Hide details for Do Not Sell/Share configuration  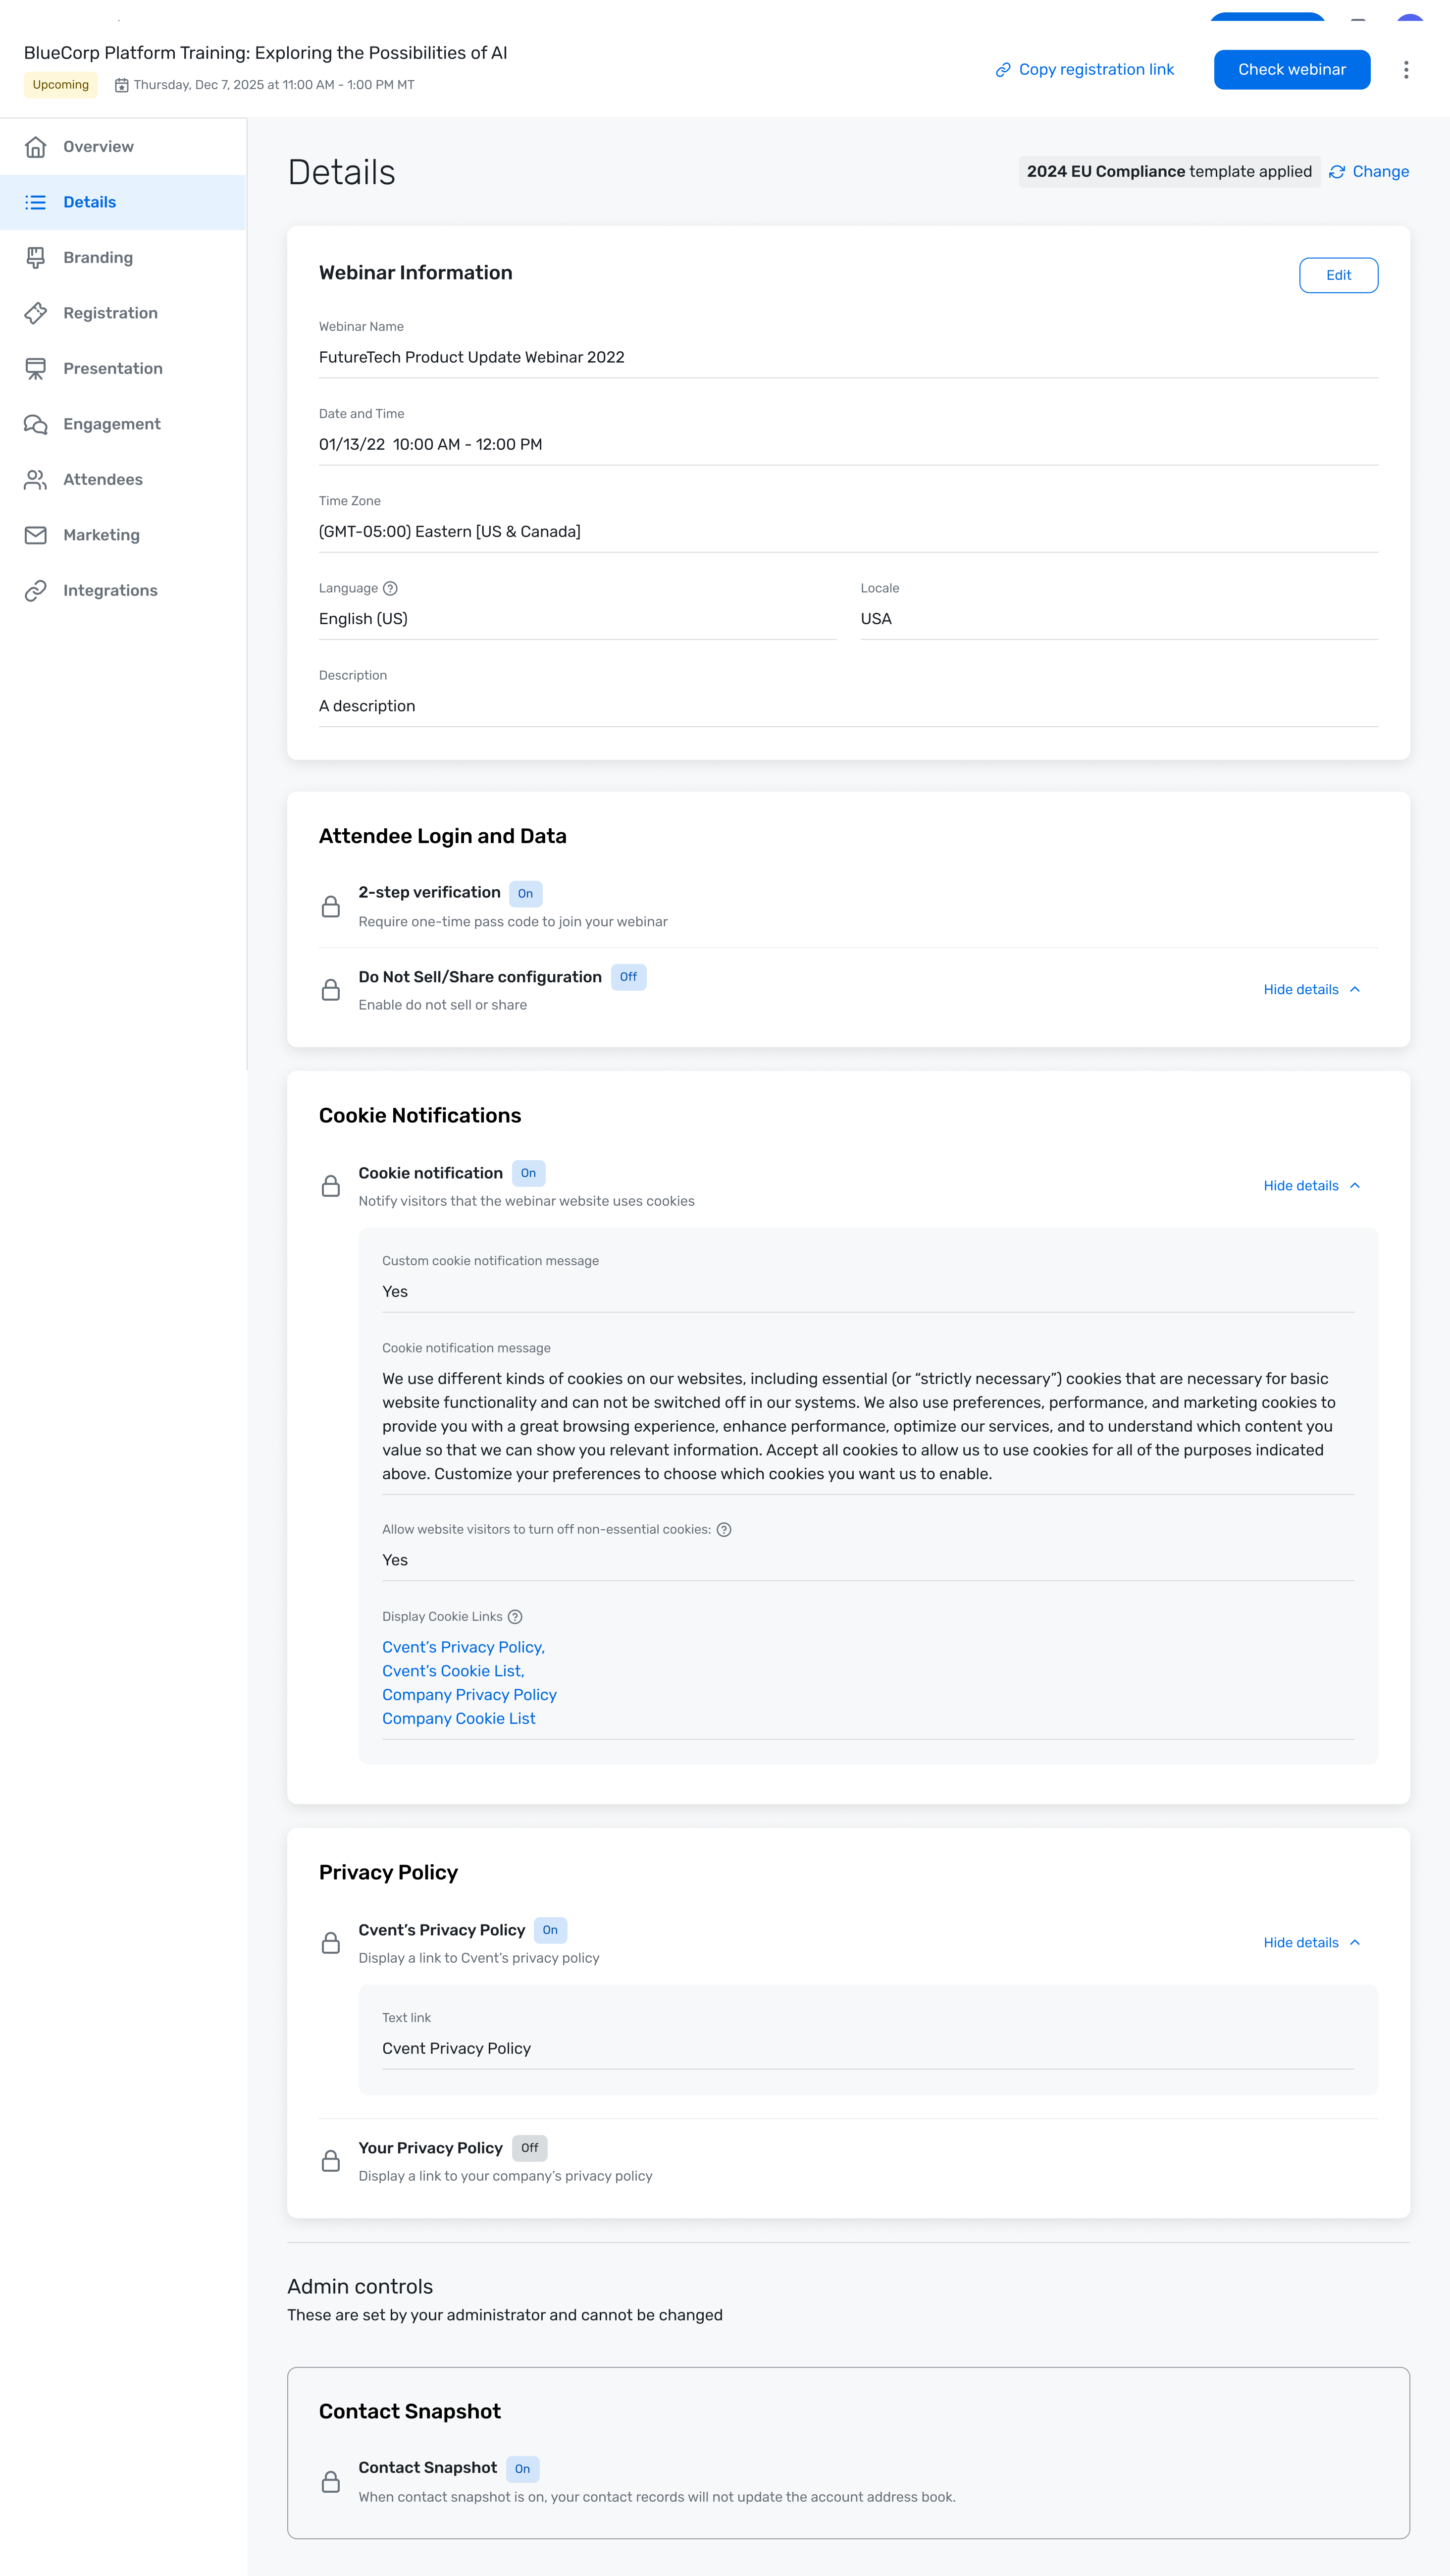click(1311, 990)
